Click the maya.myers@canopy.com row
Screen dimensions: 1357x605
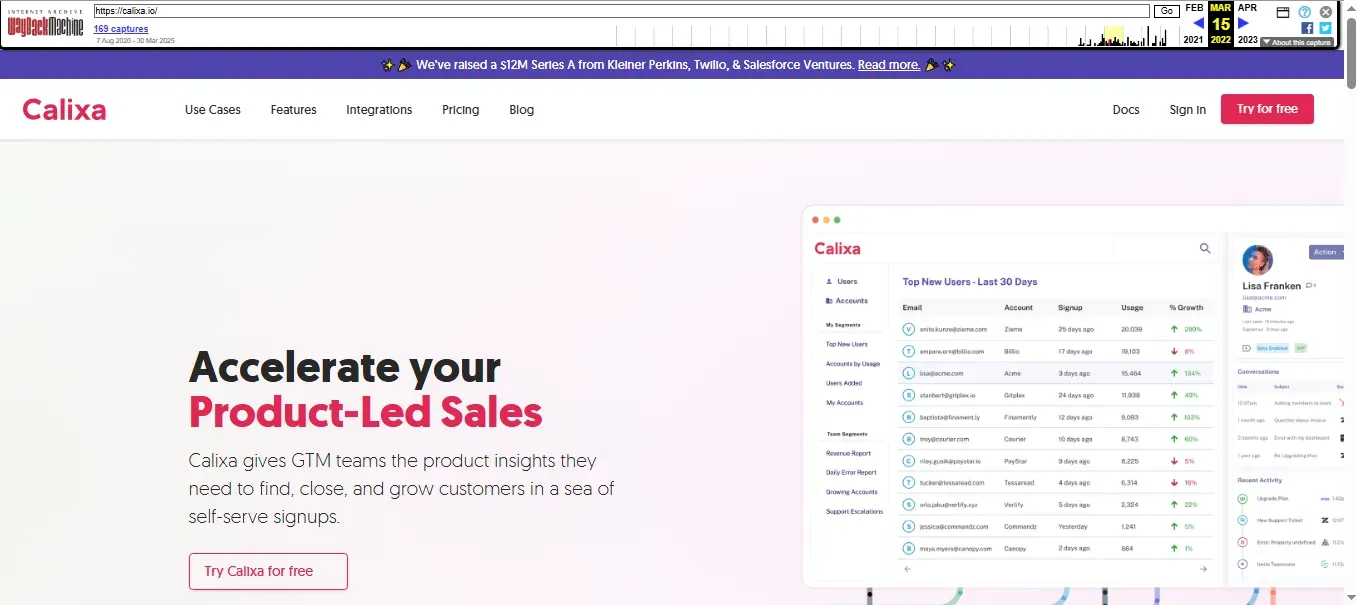tap(1056, 548)
